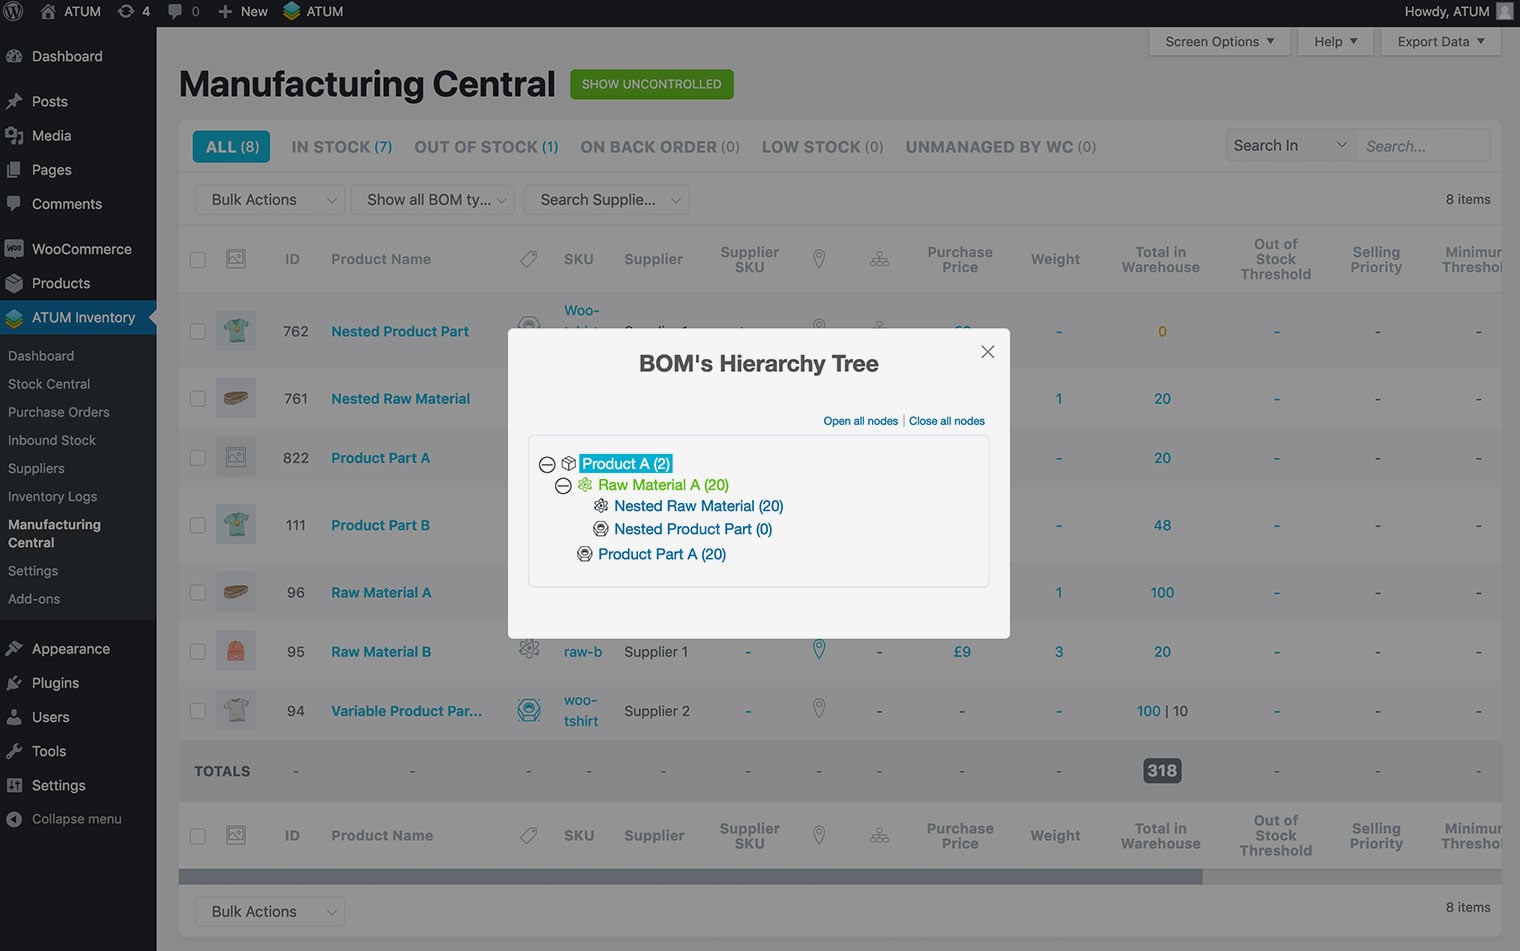The width and height of the screenshot is (1520, 951).
Task: Click the BOM type icon for Variable Product Part
Action: coord(529,710)
